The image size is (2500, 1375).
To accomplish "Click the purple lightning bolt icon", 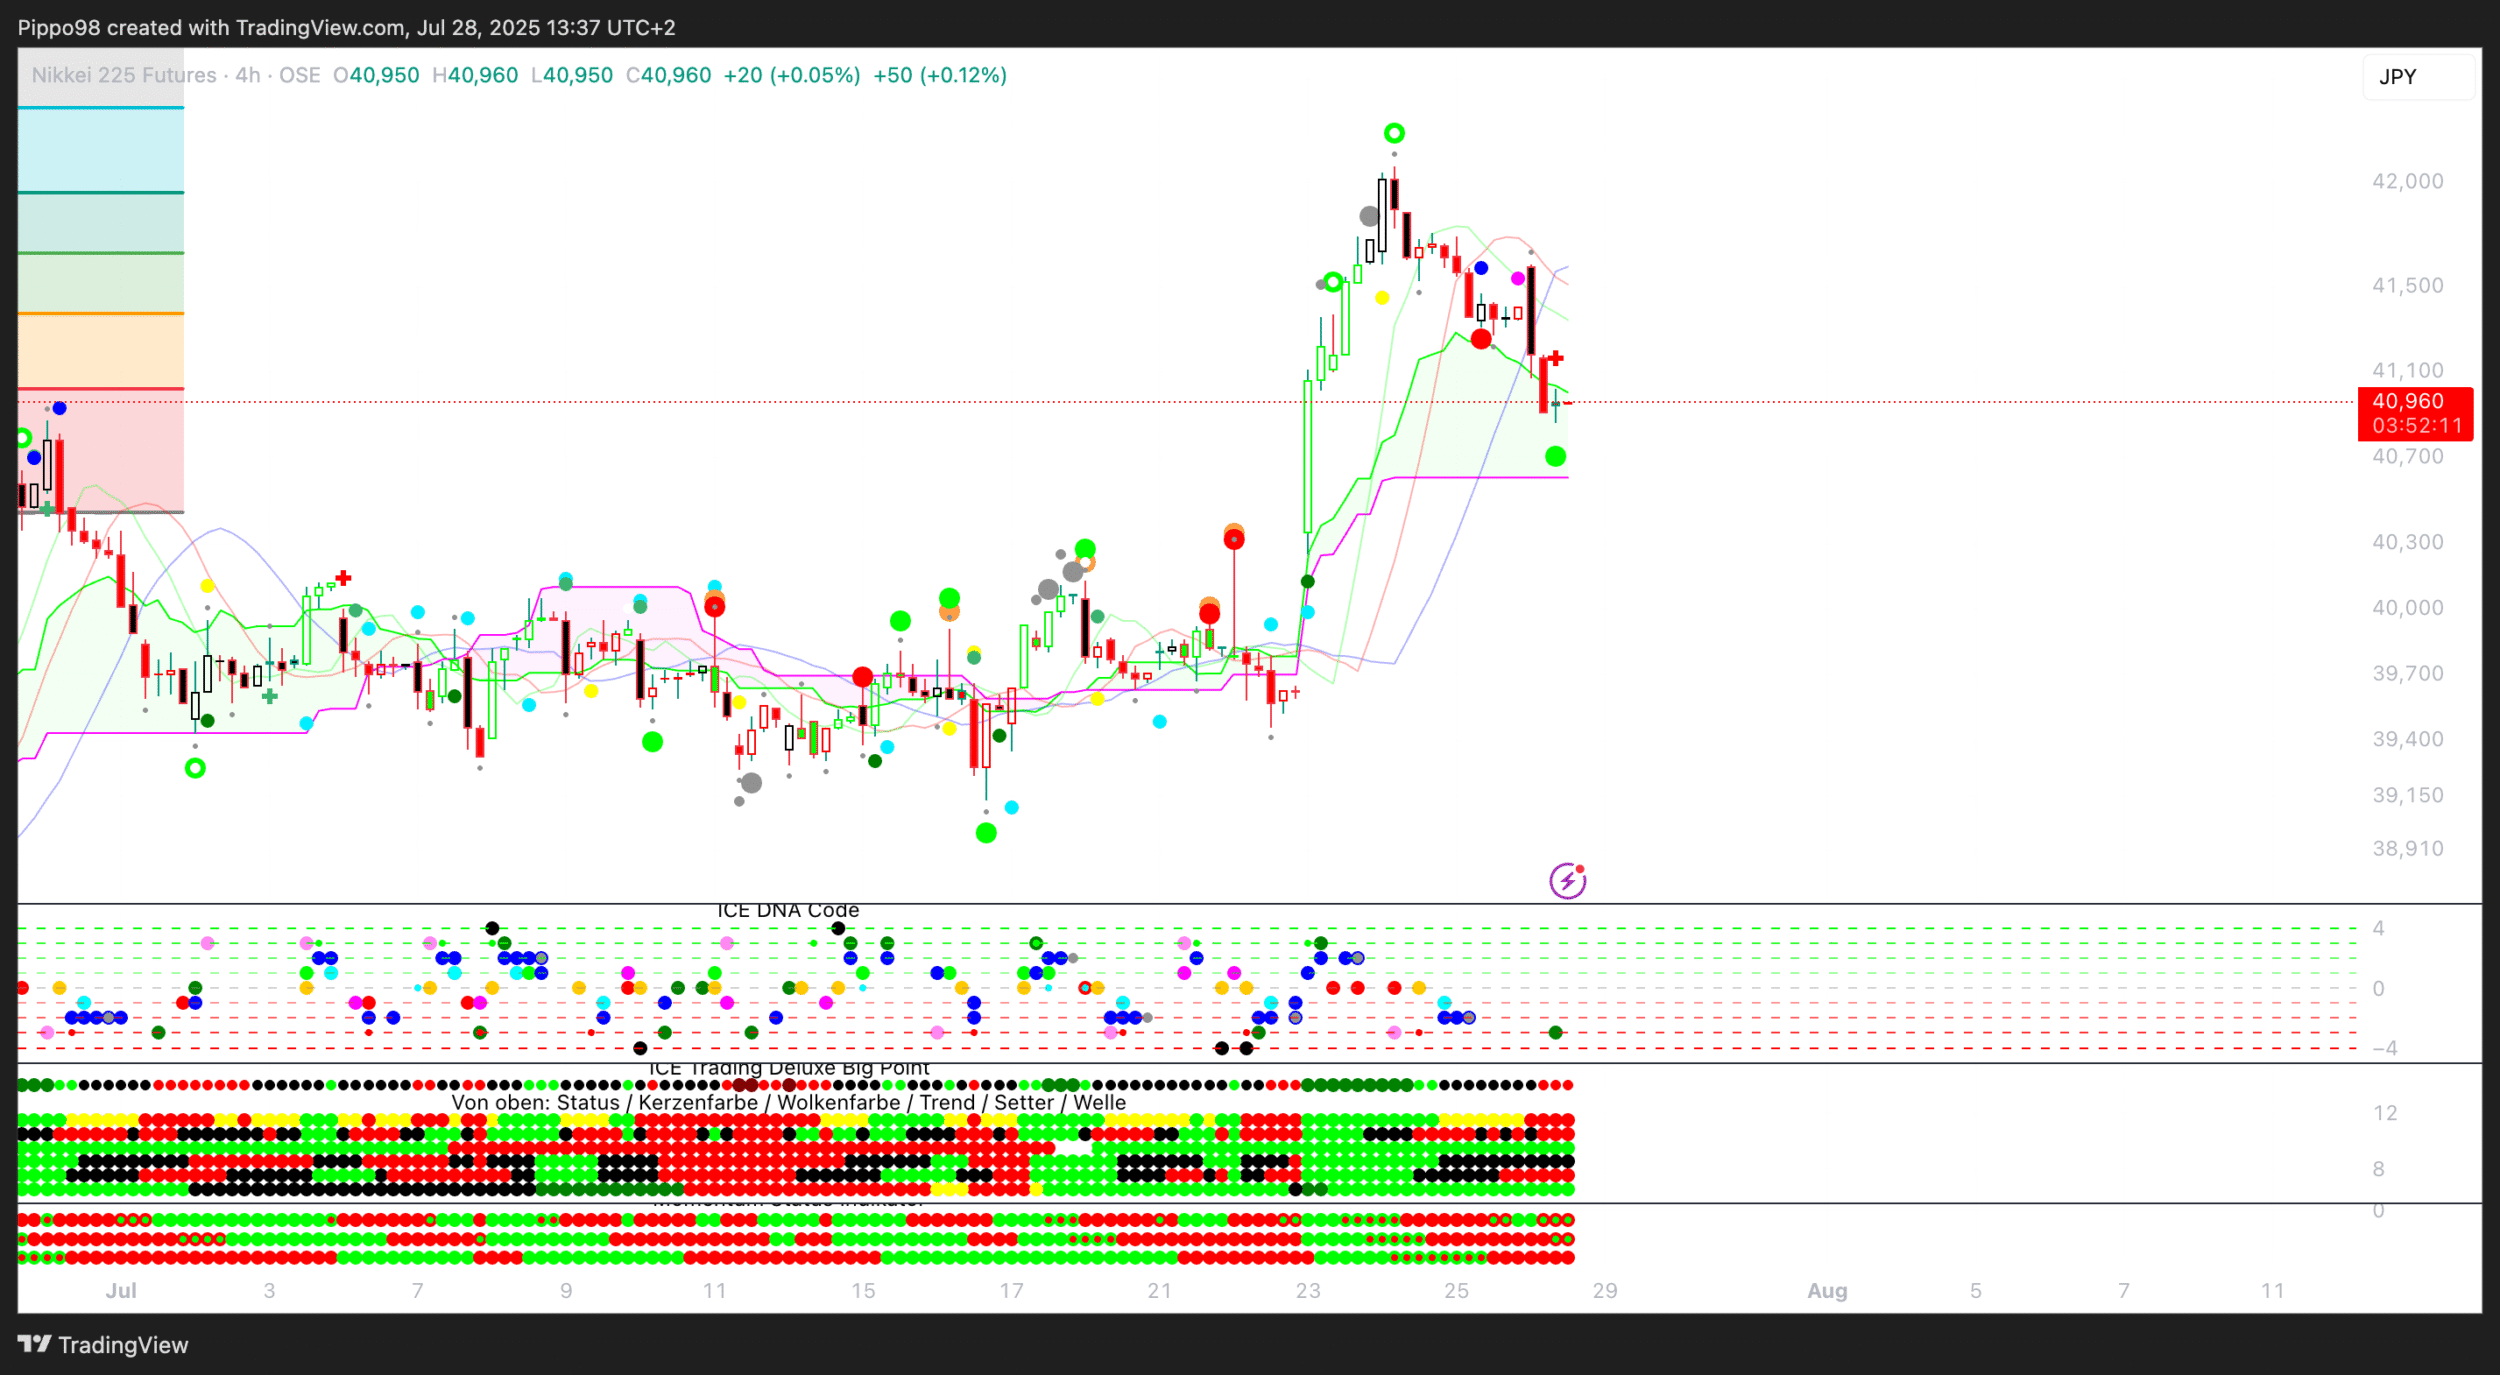I will (x=1567, y=881).
